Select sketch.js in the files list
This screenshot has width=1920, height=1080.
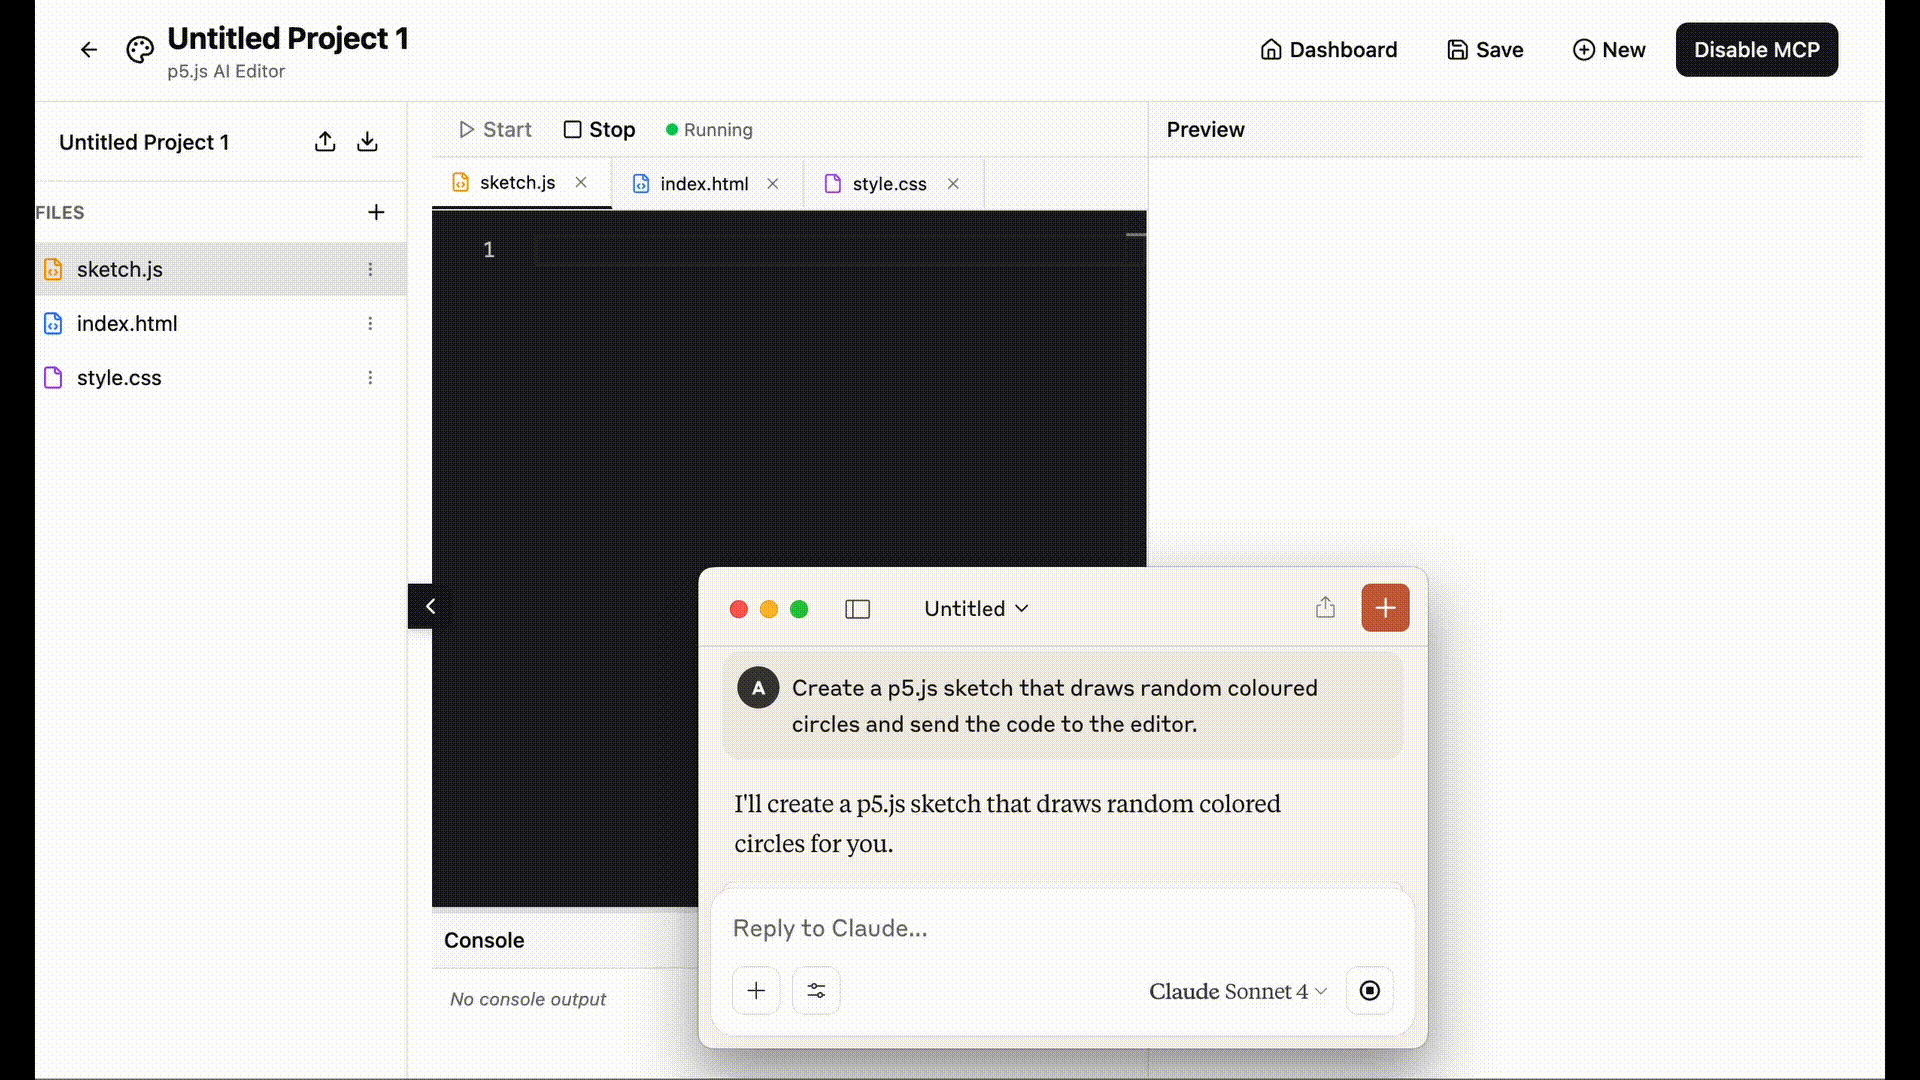(x=221, y=269)
